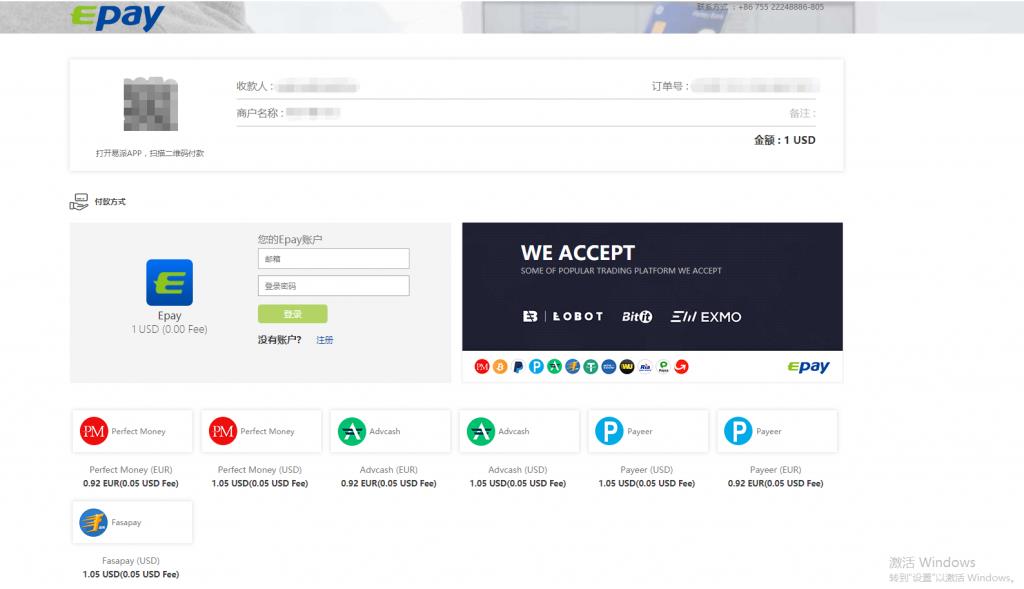This screenshot has width=1024, height=589.
Task: Click the Epay logo in header
Action: [118, 16]
